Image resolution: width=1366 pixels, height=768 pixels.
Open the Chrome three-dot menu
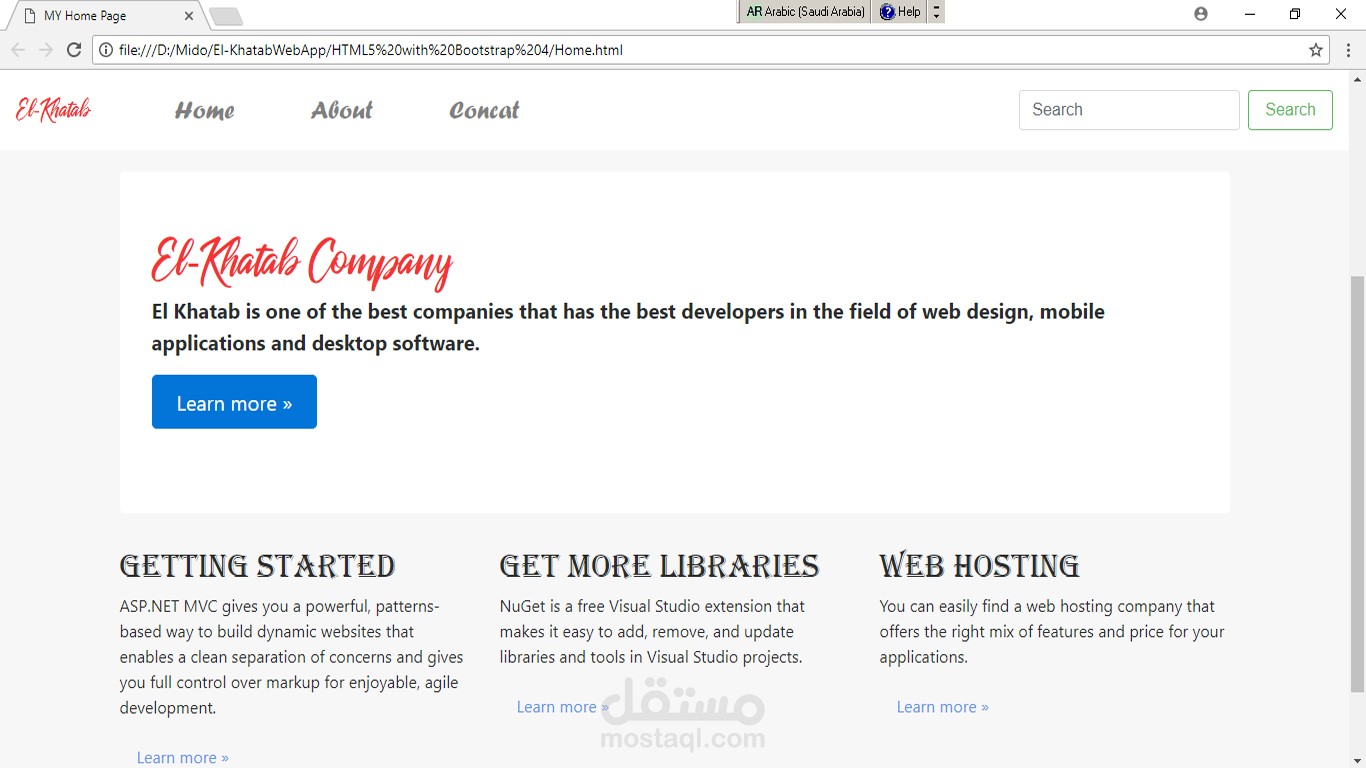(1348, 50)
